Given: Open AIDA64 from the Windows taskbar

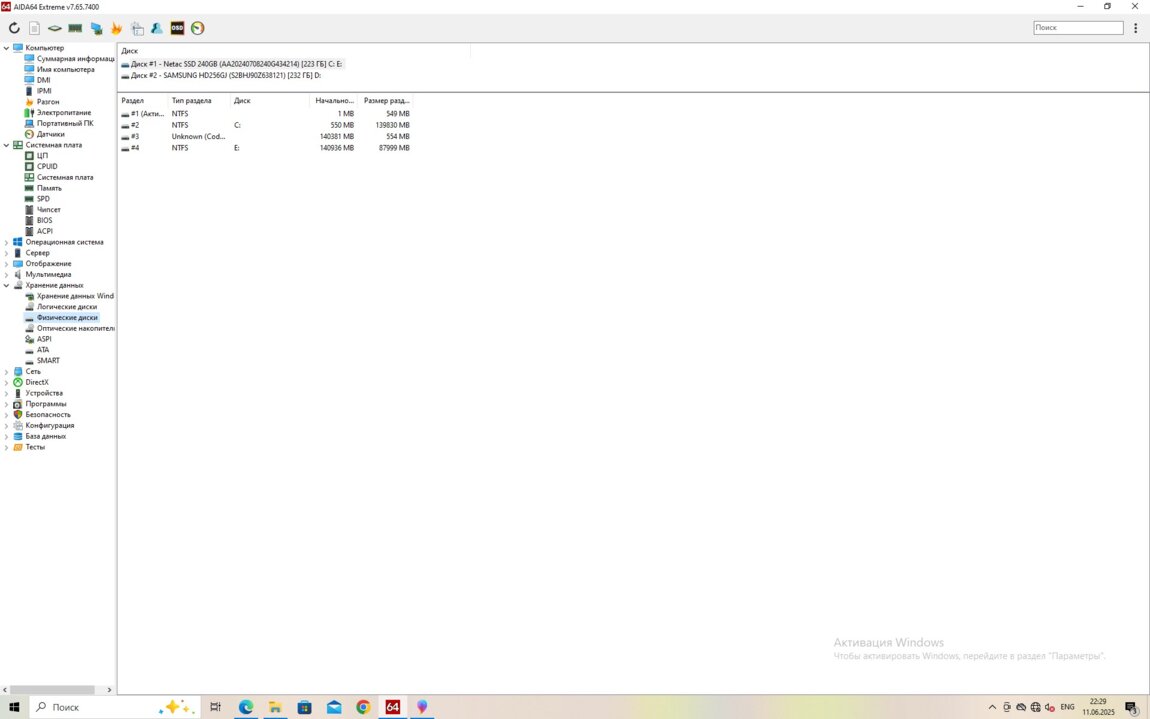Looking at the screenshot, I should [x=393, y=707].
